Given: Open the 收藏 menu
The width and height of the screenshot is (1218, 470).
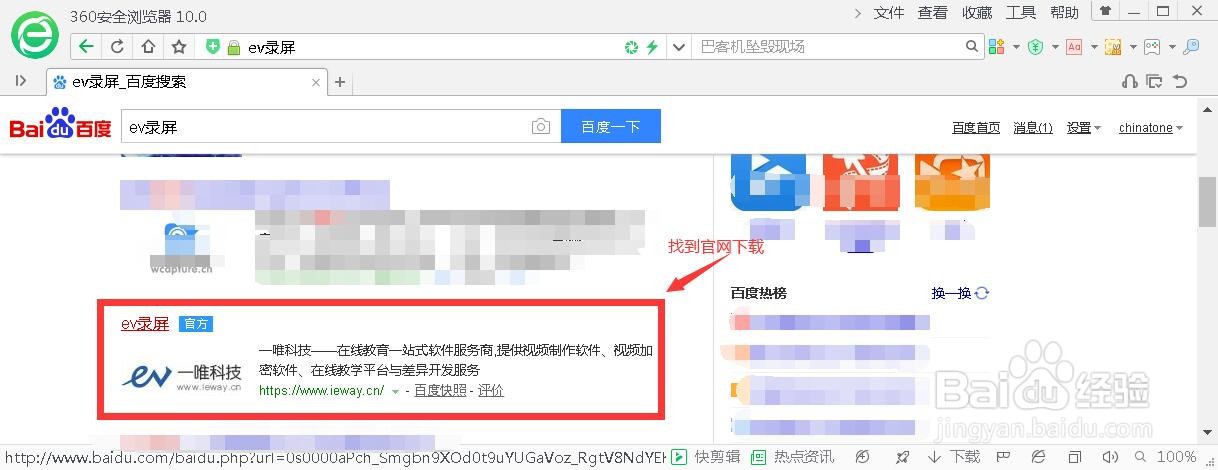Looking at the screenshot, I should click(x=977, y=13).
